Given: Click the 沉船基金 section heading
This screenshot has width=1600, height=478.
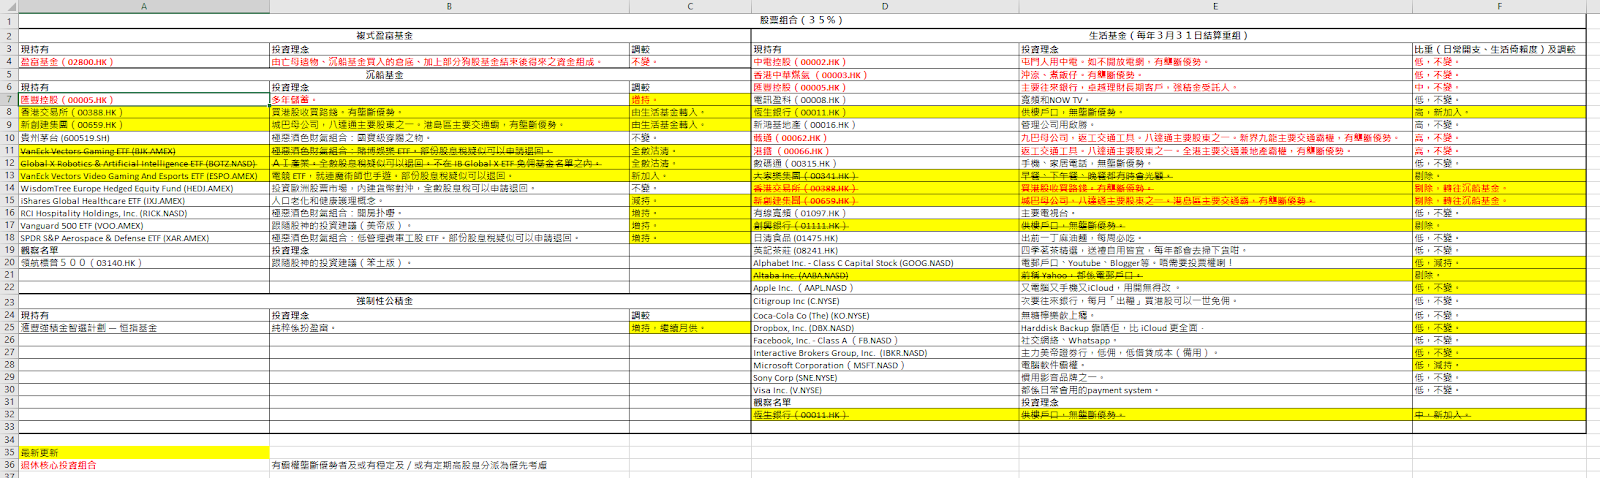Looking at the screenshot, I should [385, 74].
